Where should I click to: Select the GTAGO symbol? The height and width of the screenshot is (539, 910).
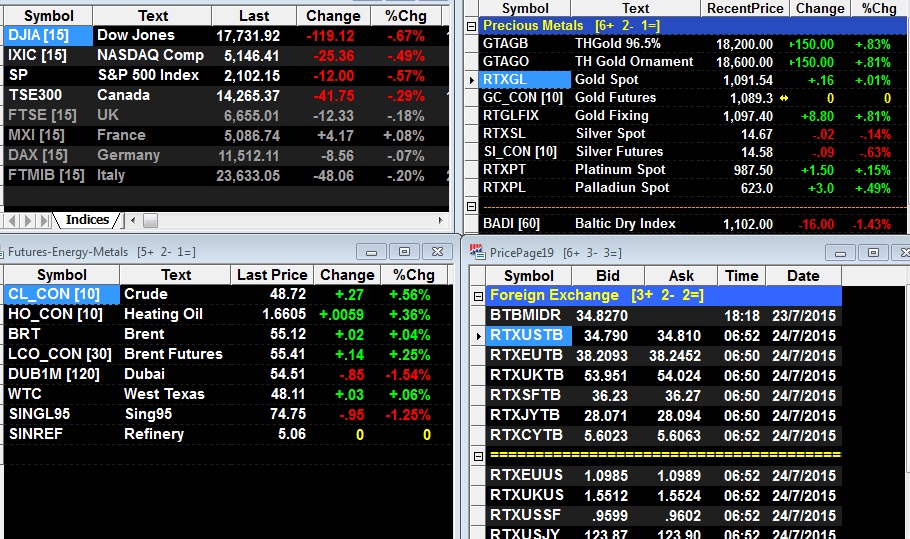pos(525,62)
